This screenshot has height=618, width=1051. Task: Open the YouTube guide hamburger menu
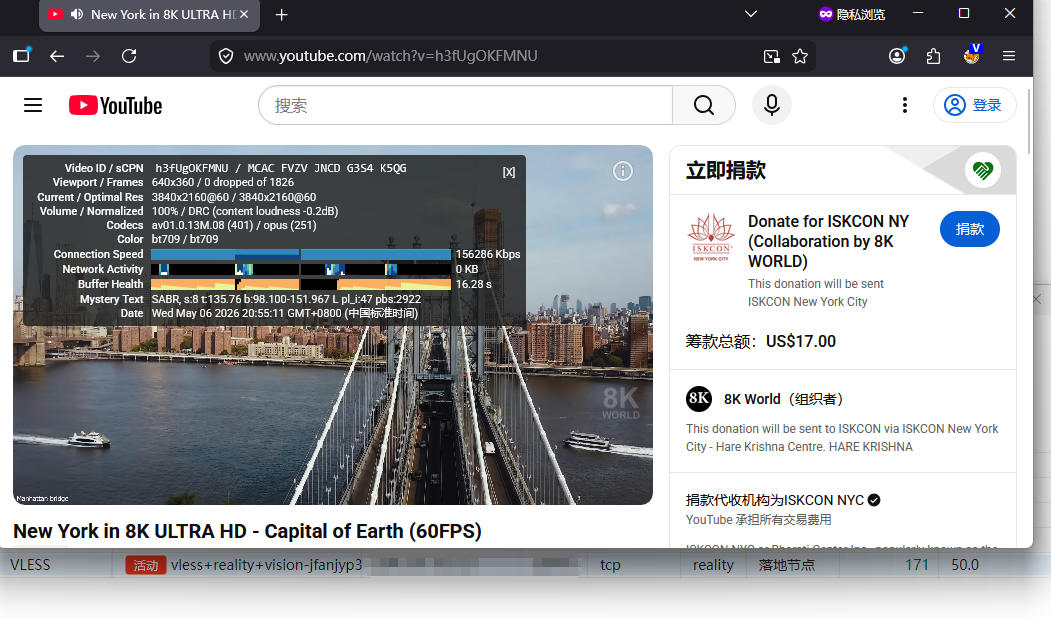(33, 105)
